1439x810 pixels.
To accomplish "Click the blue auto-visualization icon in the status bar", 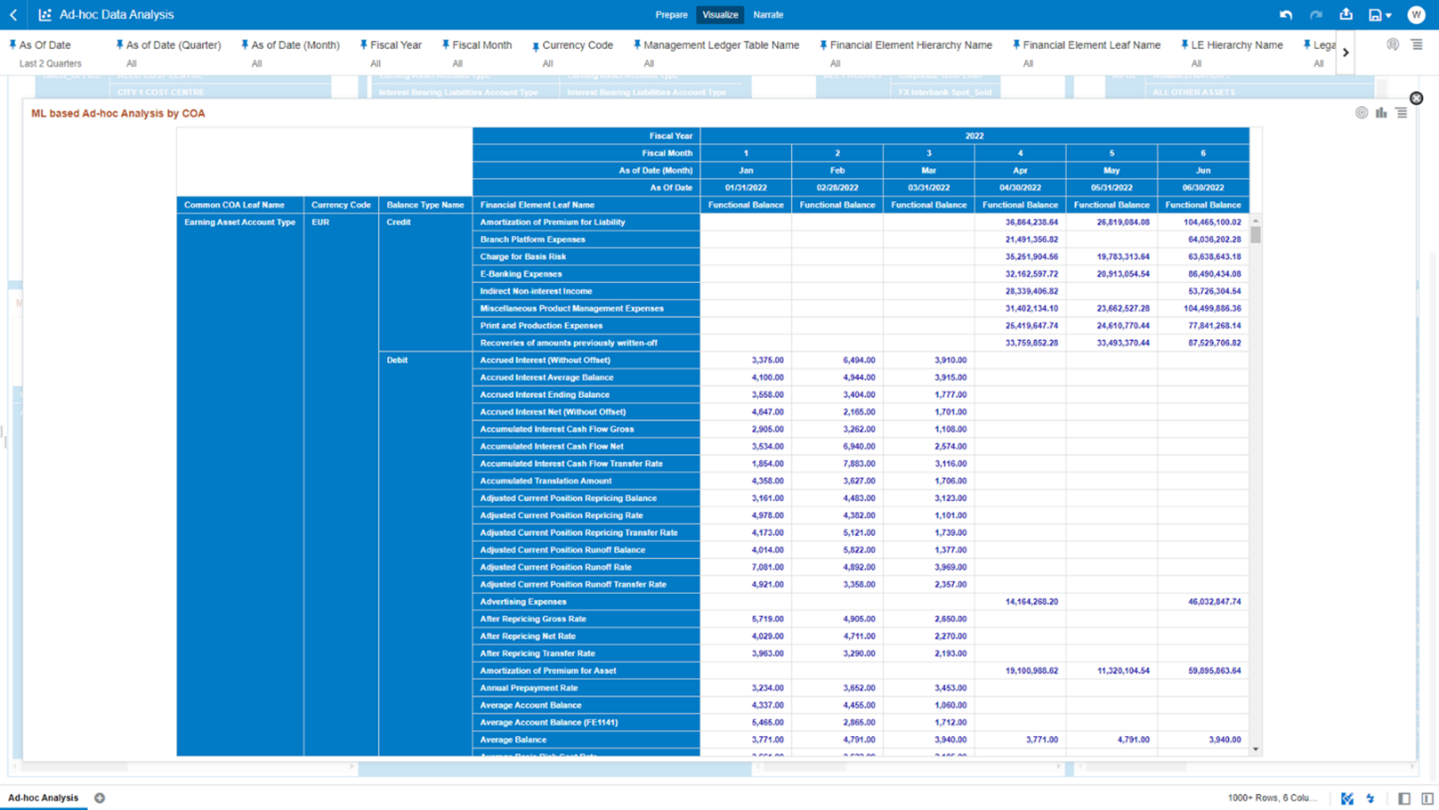I will pos(1347,798).
